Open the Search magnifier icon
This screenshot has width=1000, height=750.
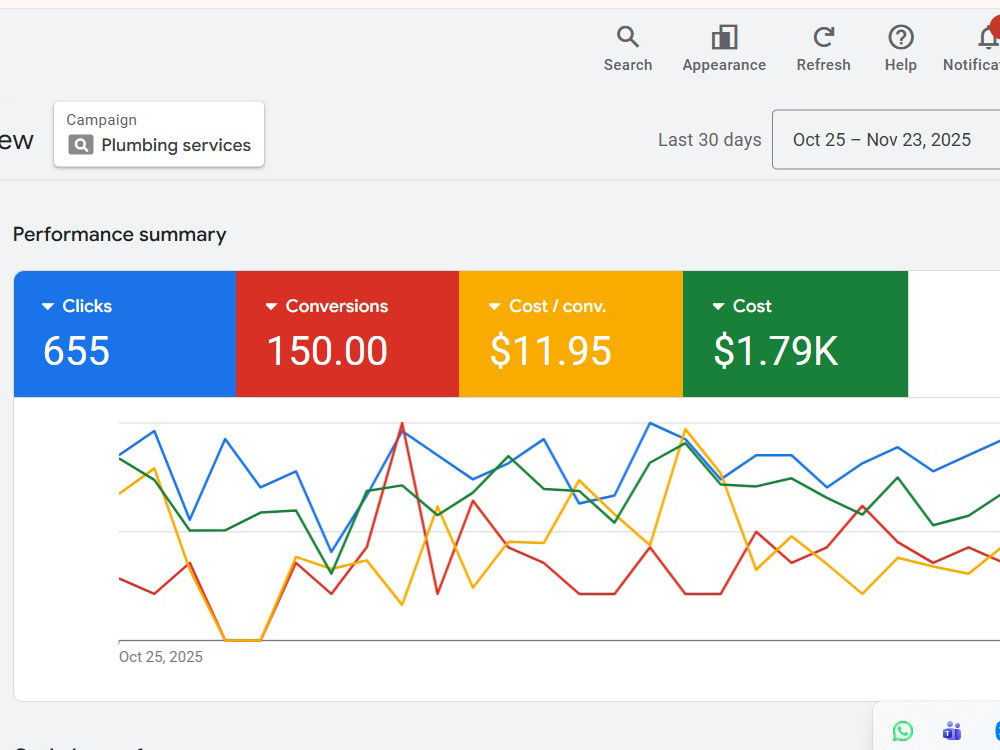point(628,37)
